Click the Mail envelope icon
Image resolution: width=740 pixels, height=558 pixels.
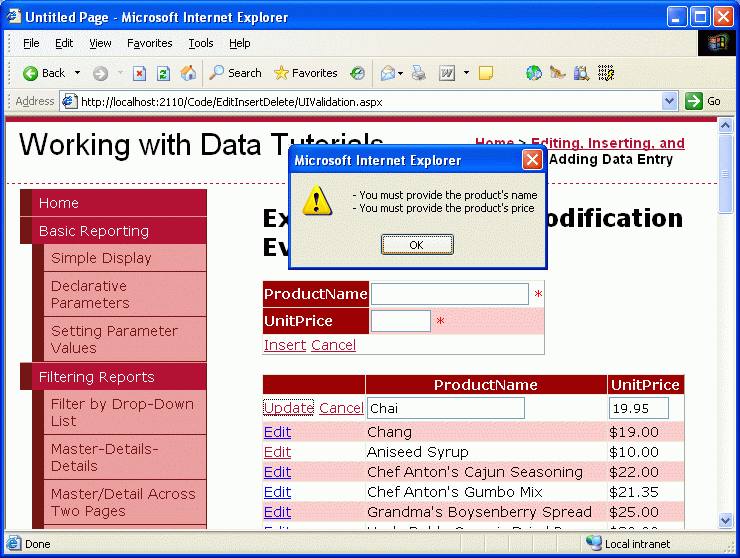(387, 73)
